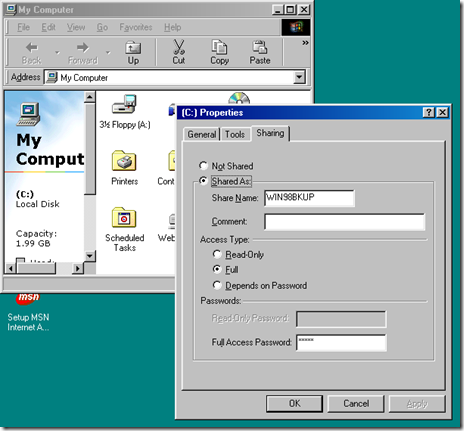This screenshot has height=431, width=464.
Task: Switch to the General tab
Action: [202, 134]
